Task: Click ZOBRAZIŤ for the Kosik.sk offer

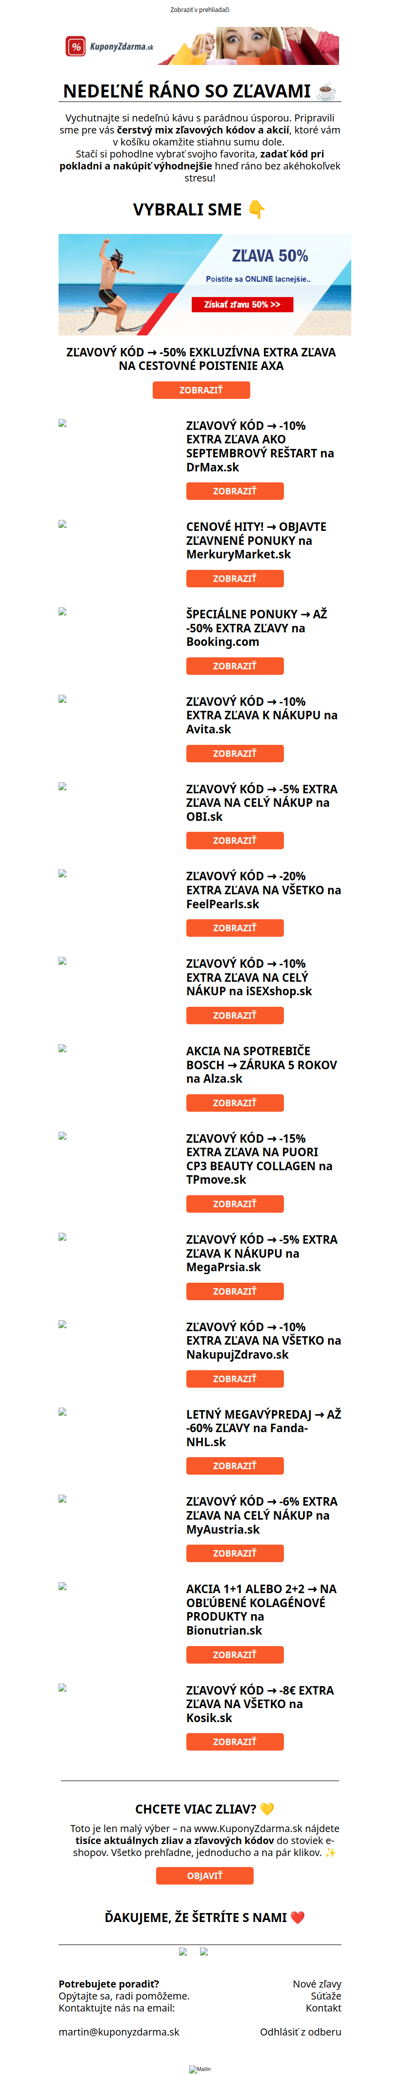Action: [235, 1741]
